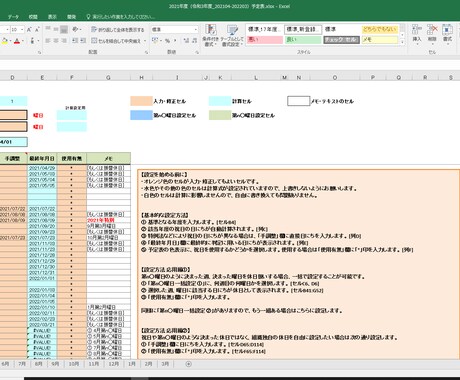The image size is (460, 380).
Task: Select the cell containing 2021/04/29
Action: pos(42,168)
